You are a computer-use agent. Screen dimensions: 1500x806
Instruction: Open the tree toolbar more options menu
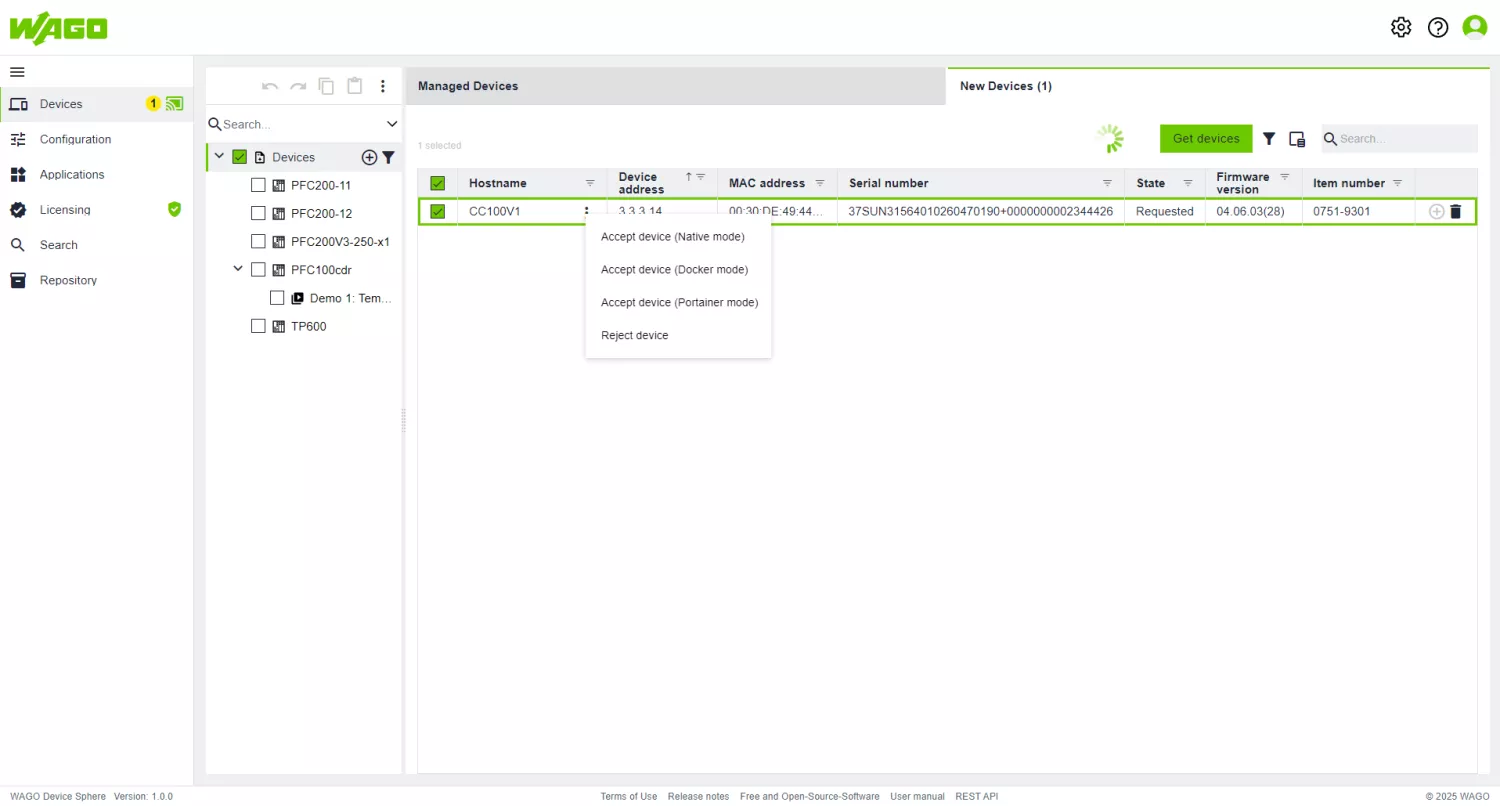pyautogui.click(x=382, y=86)
